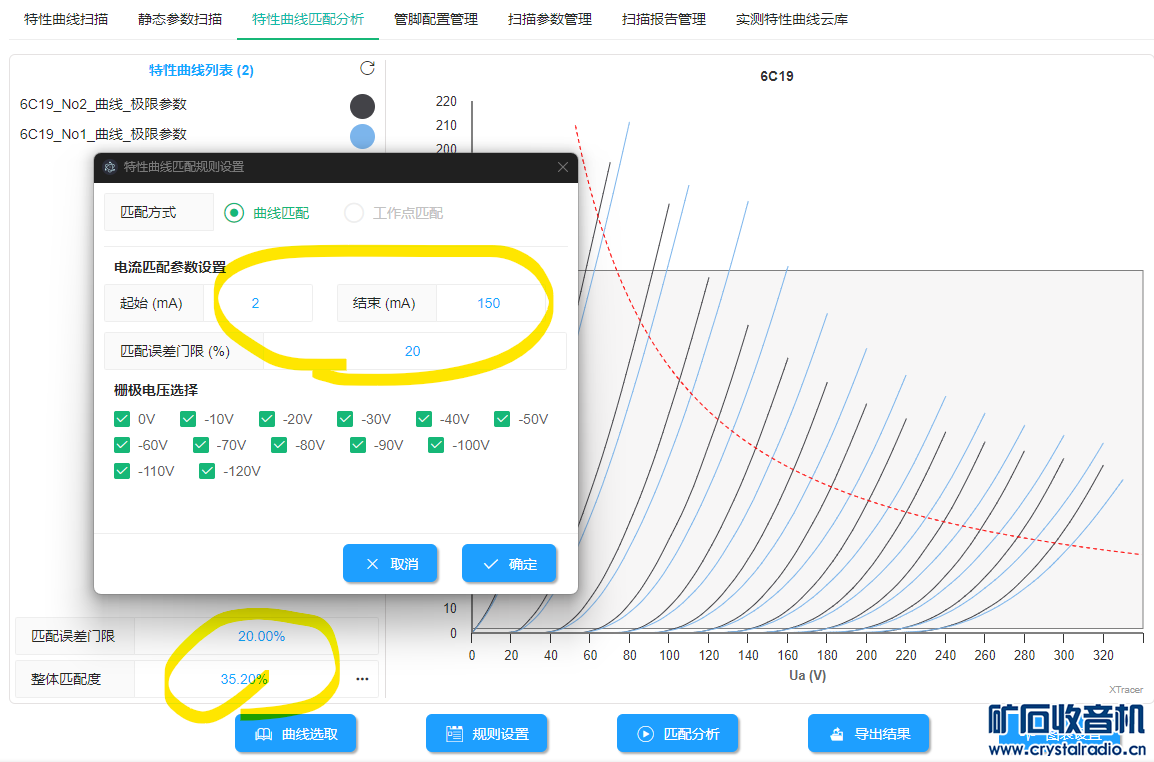Click the dark swatch for 6C19_No2 curve
The width and height of the screenshot is (1154, 762).
(x=362, y=106)
